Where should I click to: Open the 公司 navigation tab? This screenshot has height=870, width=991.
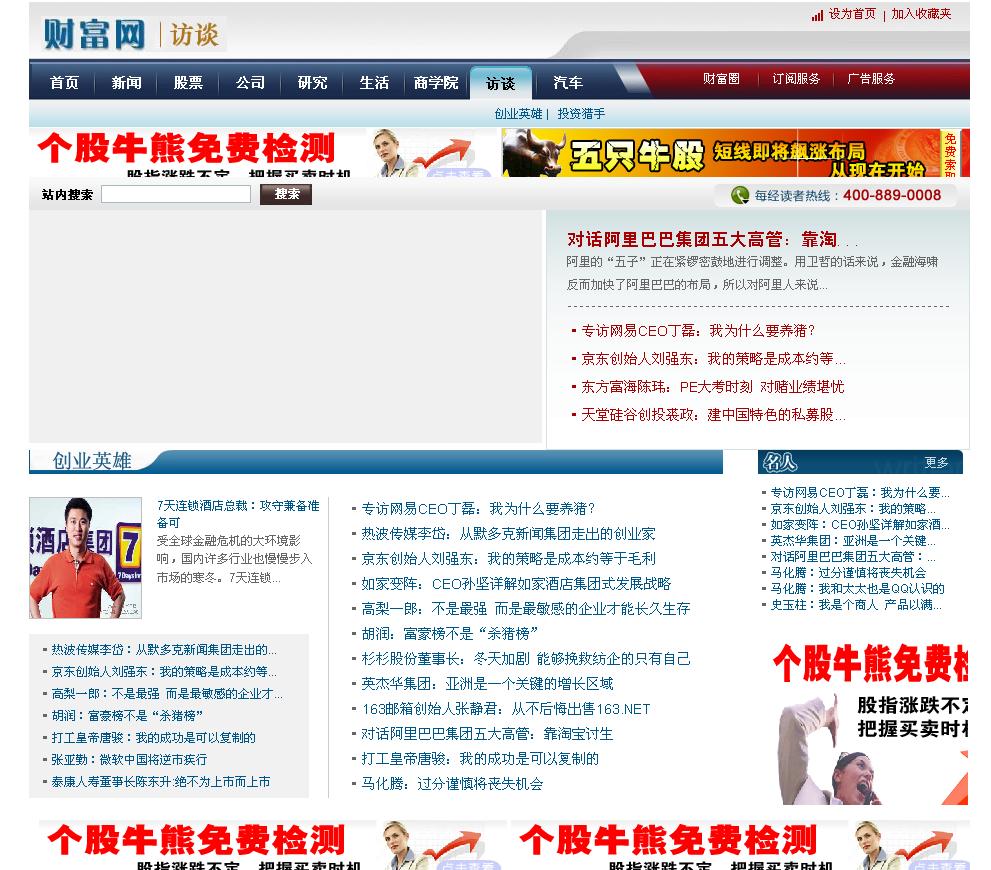coord(250,83)
